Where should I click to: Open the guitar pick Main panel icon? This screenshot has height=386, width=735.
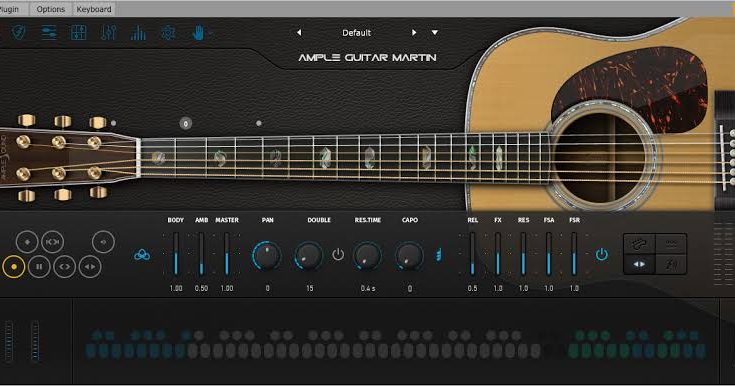tap(19, 32)
